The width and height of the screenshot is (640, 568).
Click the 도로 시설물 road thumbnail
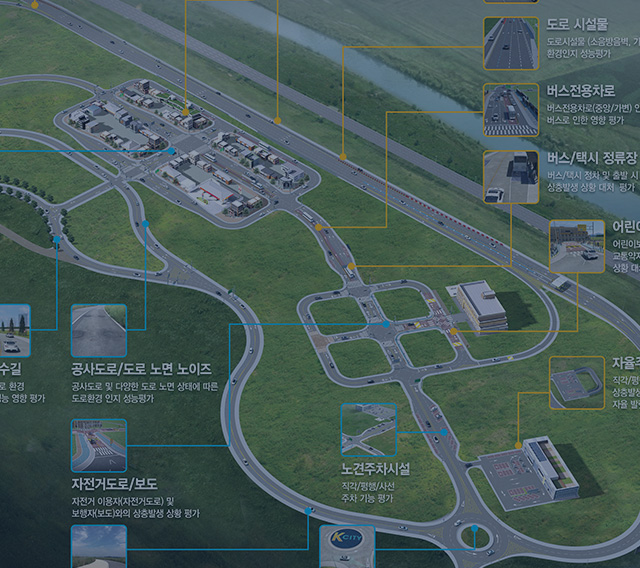pos(511,43)
